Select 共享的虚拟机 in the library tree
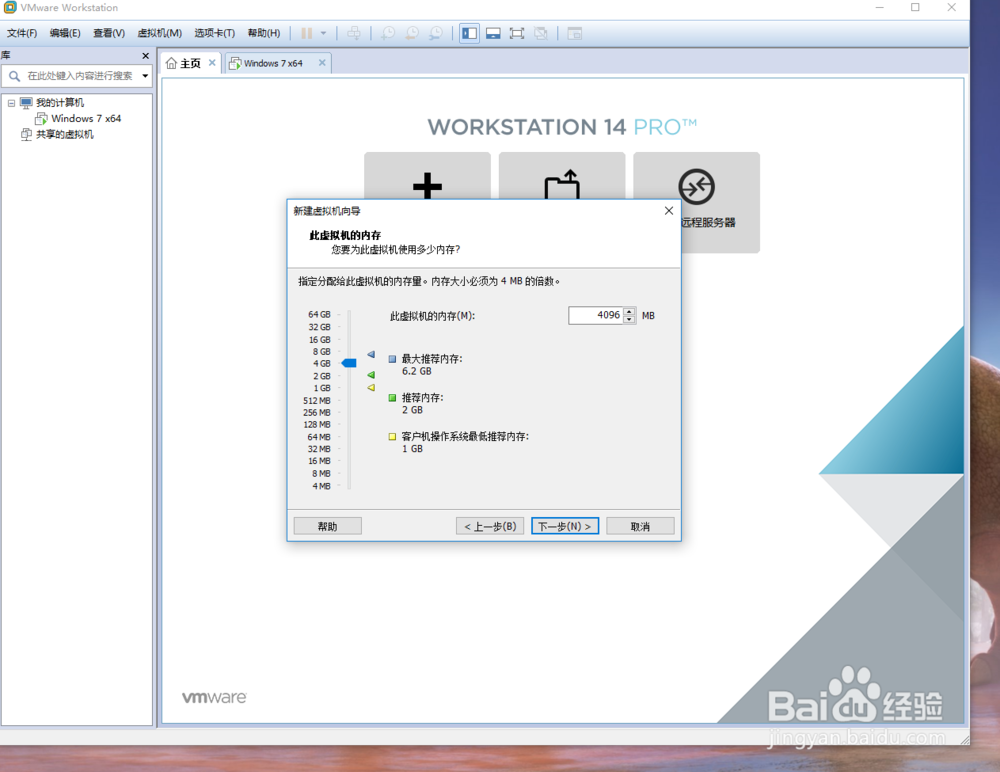Screen dimensions: 1000x772 click(64, 135)
